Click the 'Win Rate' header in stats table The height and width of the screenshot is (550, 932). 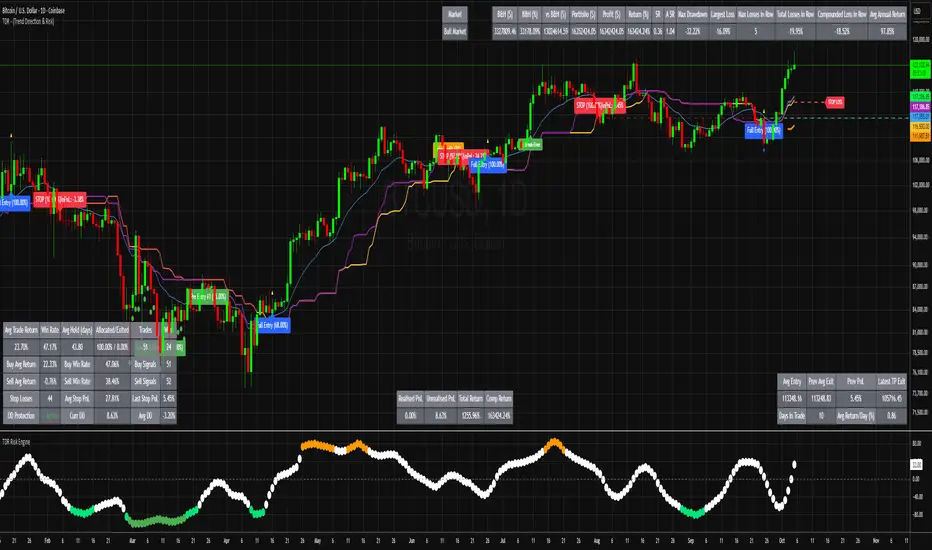tap(50, 330)
